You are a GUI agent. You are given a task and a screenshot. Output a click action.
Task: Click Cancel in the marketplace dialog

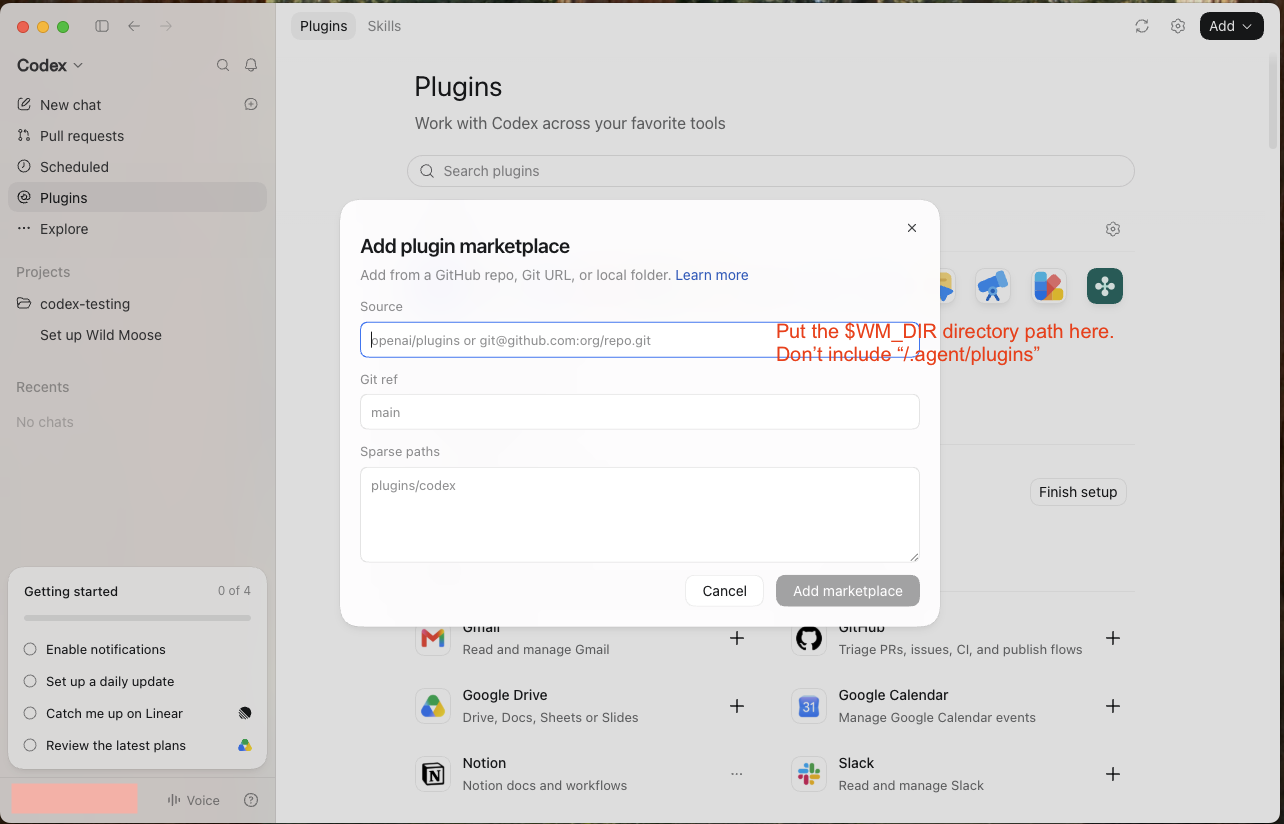tap(724, 591)
